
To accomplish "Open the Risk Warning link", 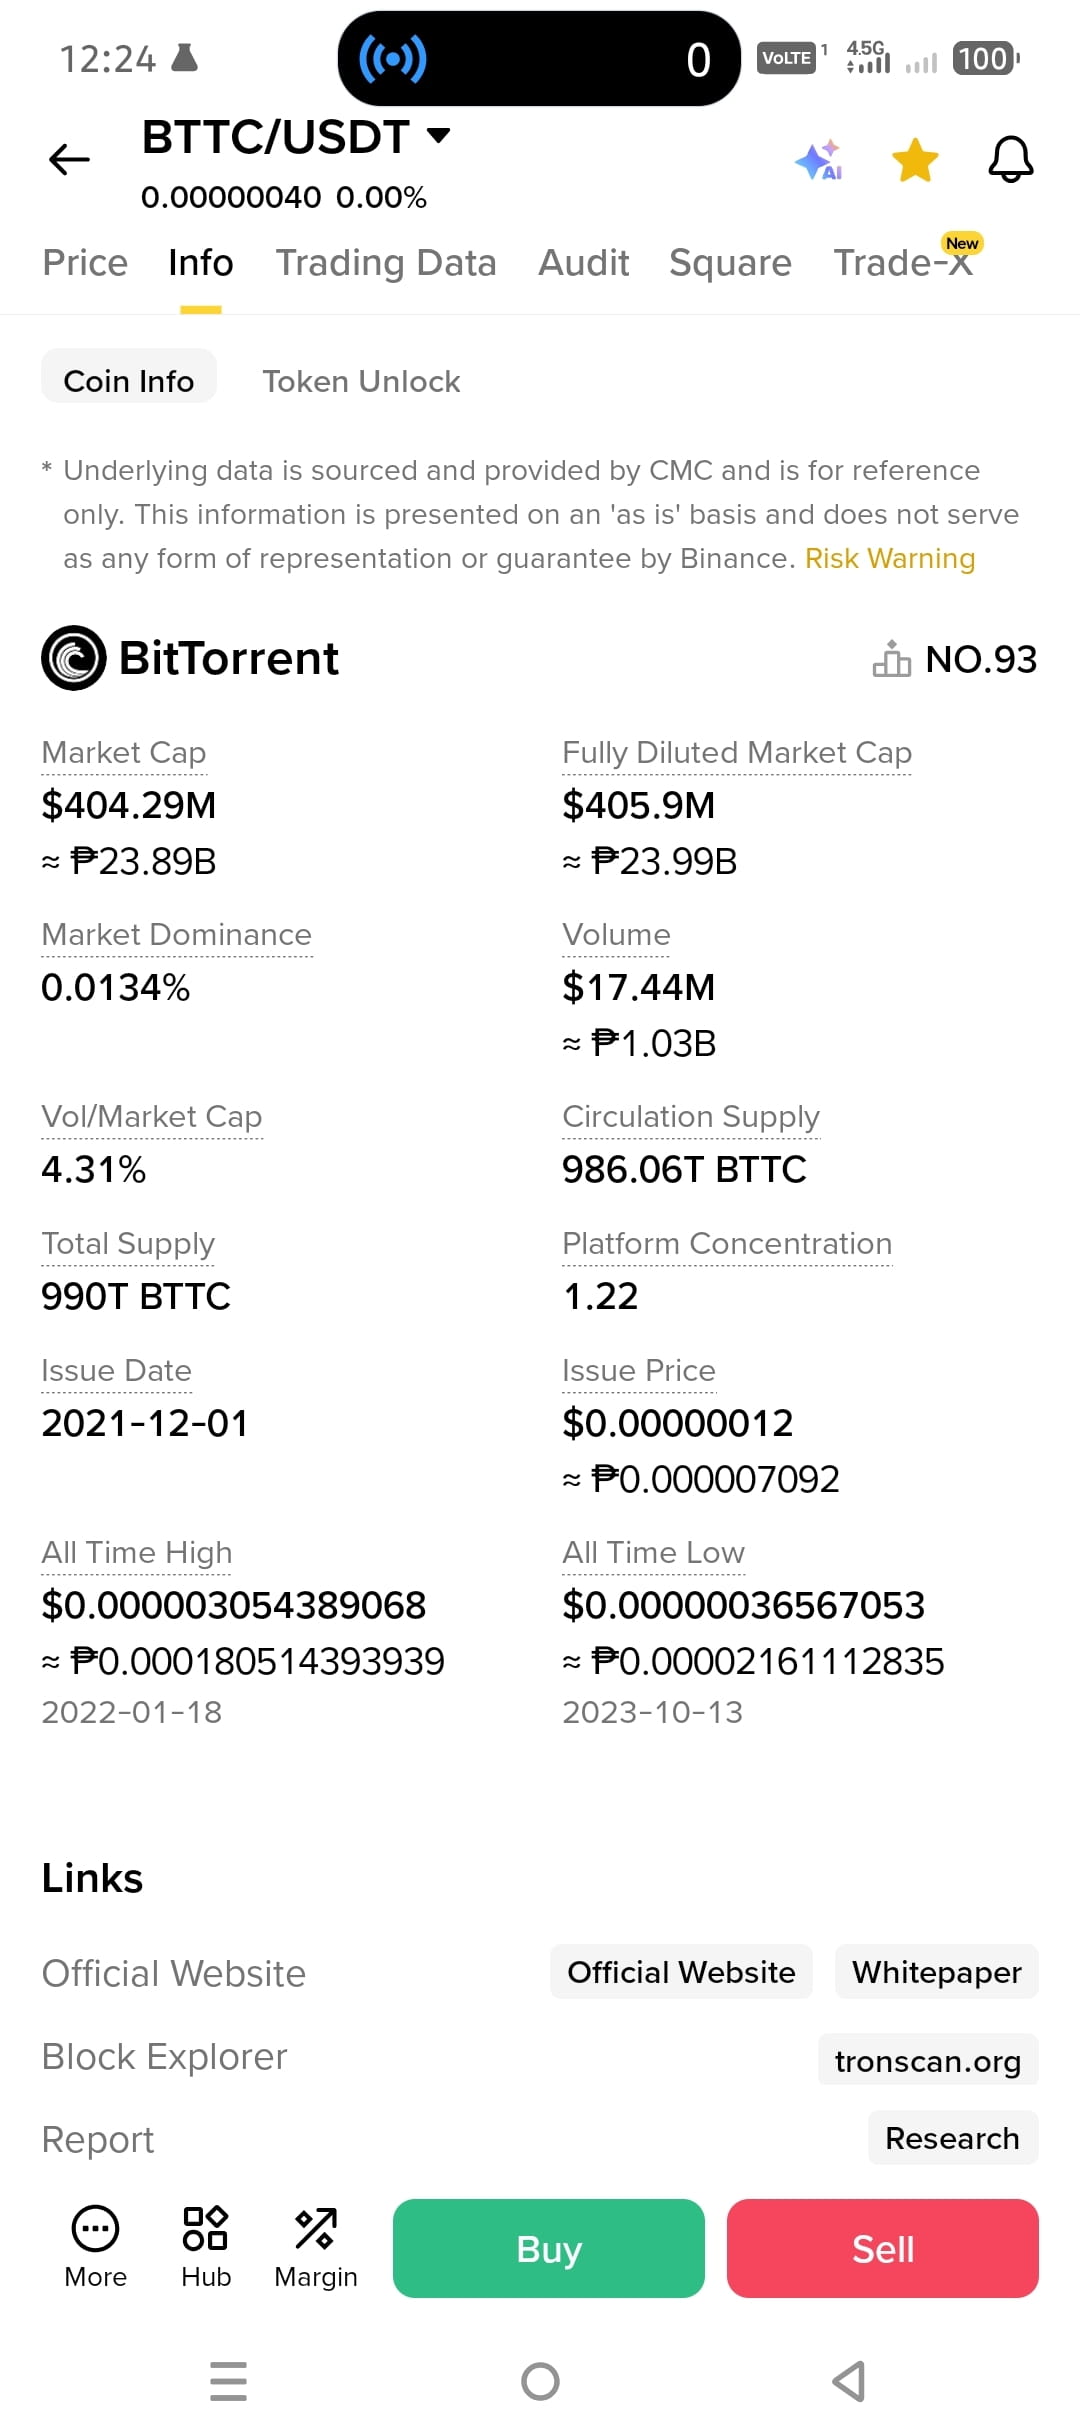I will point(890,558).
